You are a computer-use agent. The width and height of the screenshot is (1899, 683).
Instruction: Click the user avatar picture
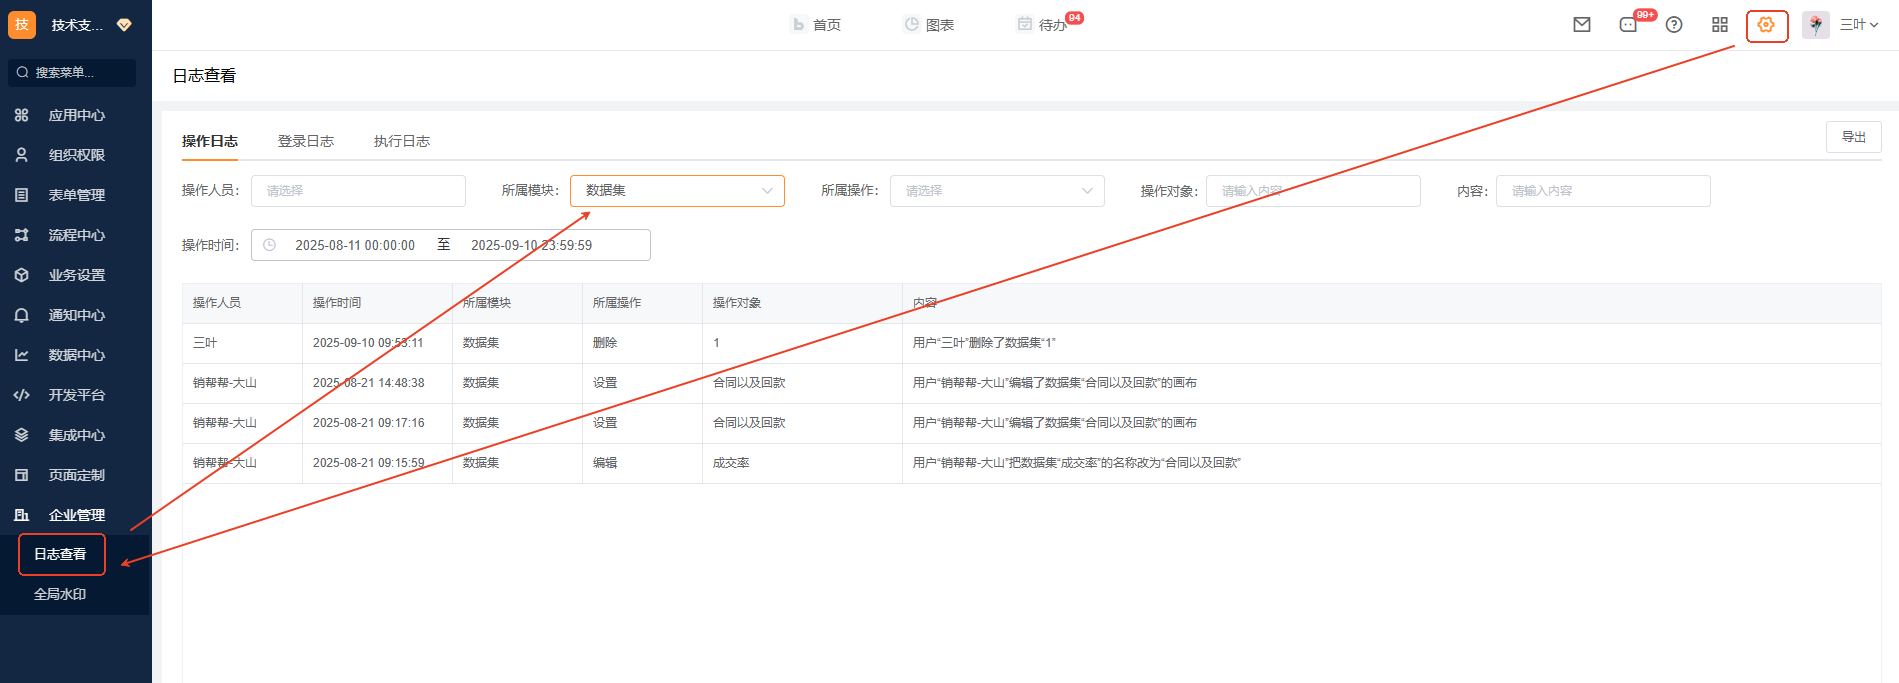(x=1815, y=25)
